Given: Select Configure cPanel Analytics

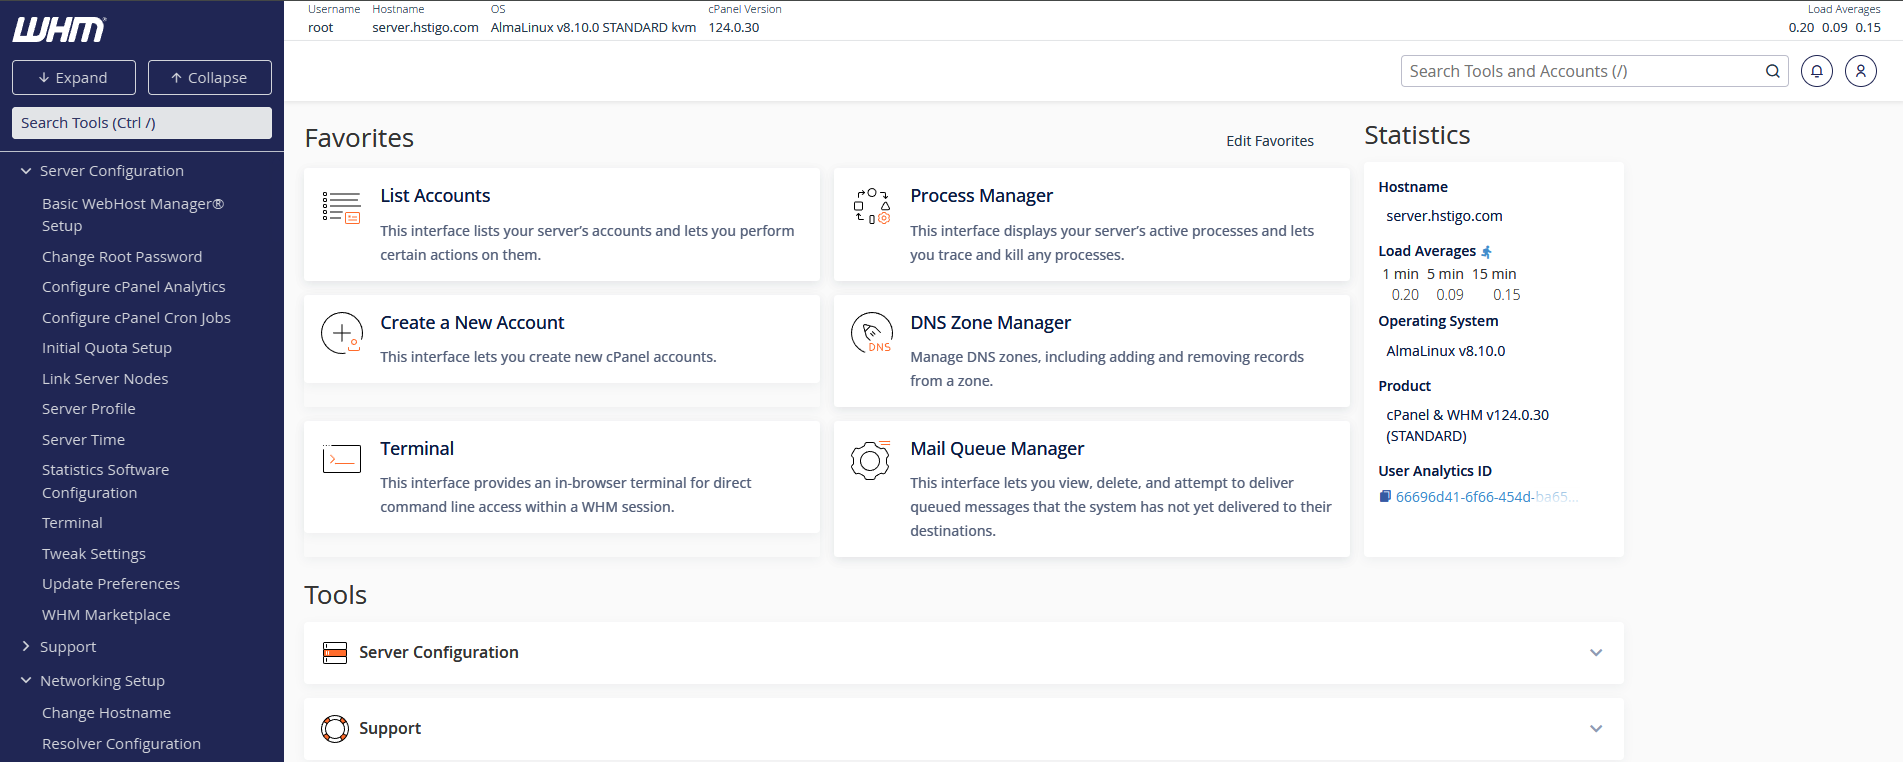Looking at the screenshot, I should pyautogui.click(x=134, y=287).
